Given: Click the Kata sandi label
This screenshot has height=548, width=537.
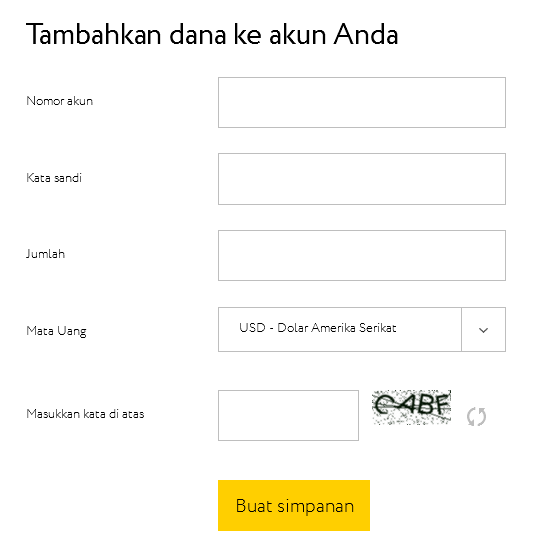Looking at the screenshot, I should coord(54,178).
